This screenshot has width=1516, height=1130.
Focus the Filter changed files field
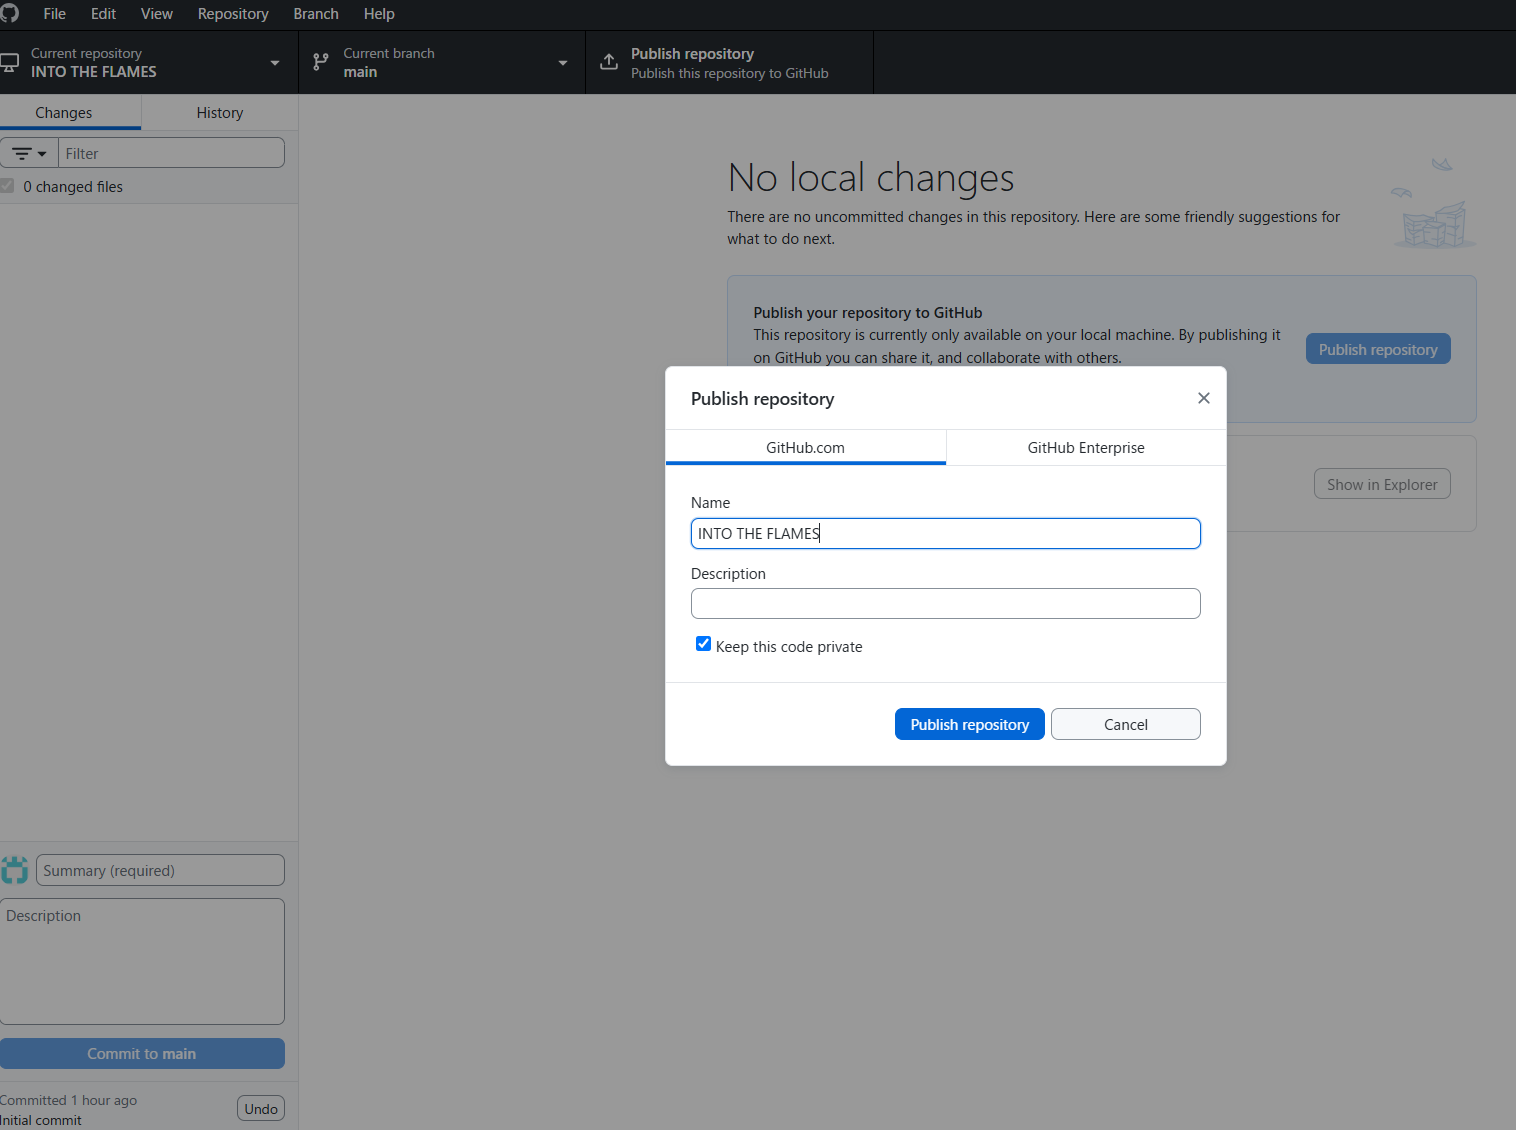172,153
